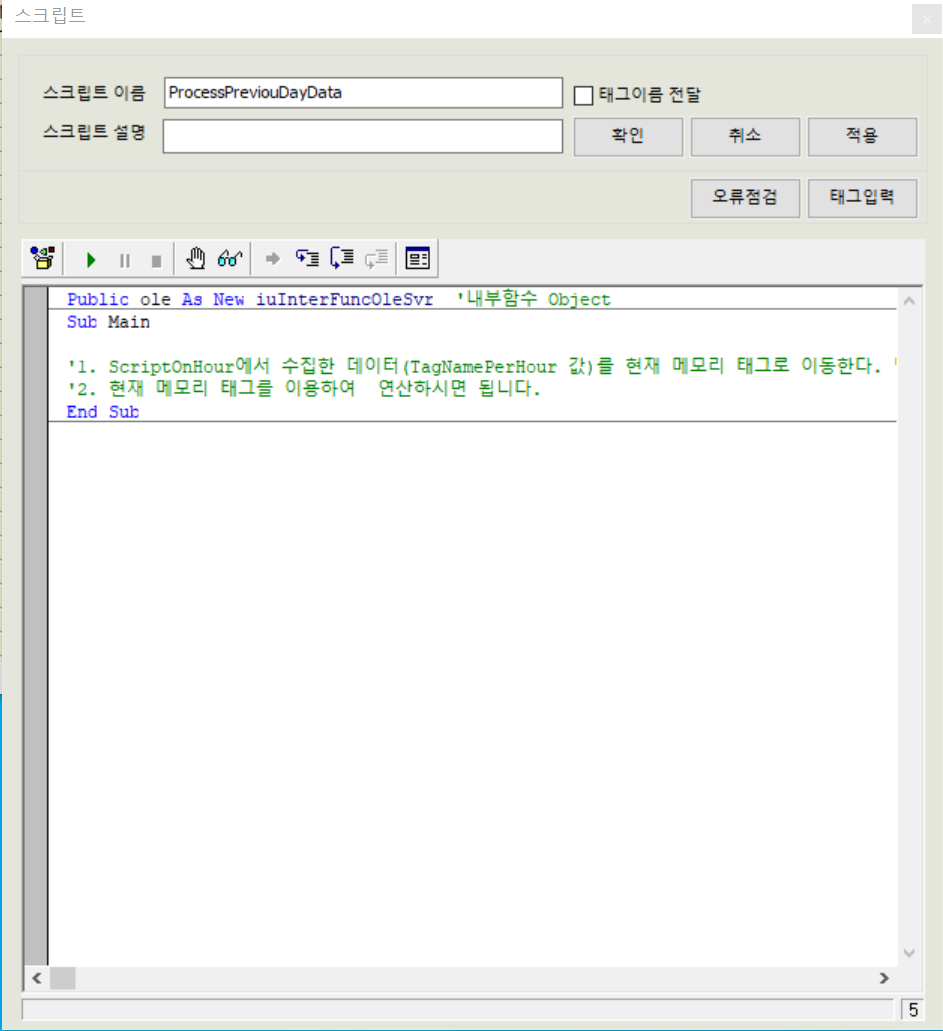Click the 확인 button
This screenshot has height=1031, width=943.
point(628,137)
